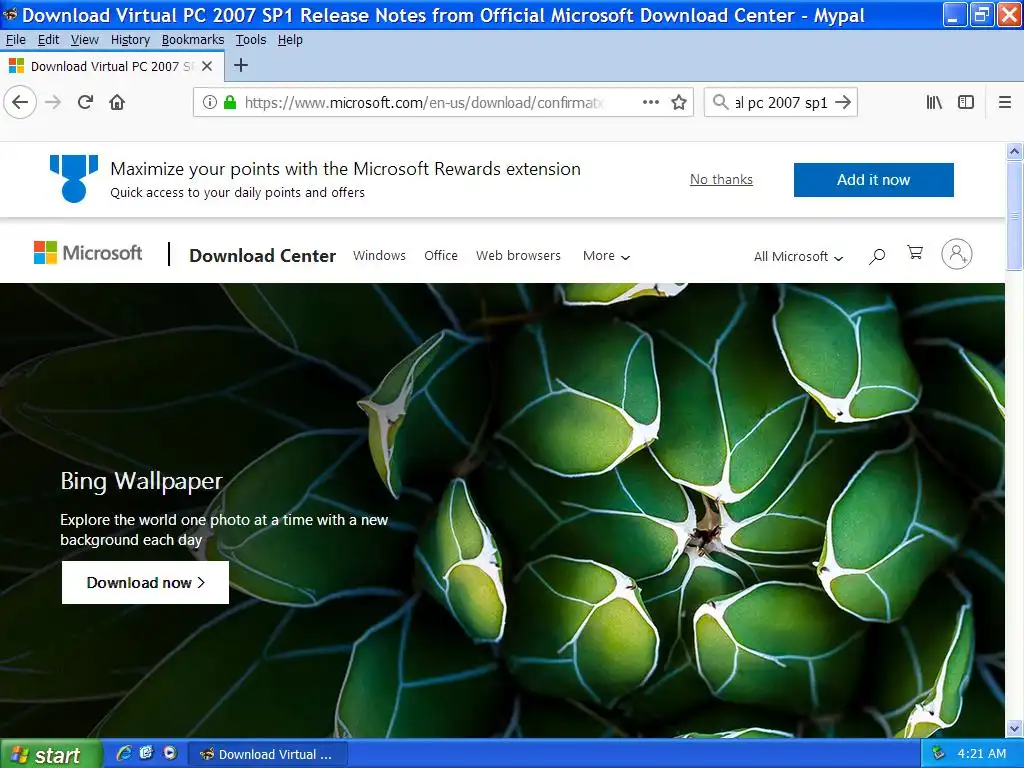Click the vertical scrollbar thumb
The height and width of the screenshot is (768, 1024).
point(1014,215)
